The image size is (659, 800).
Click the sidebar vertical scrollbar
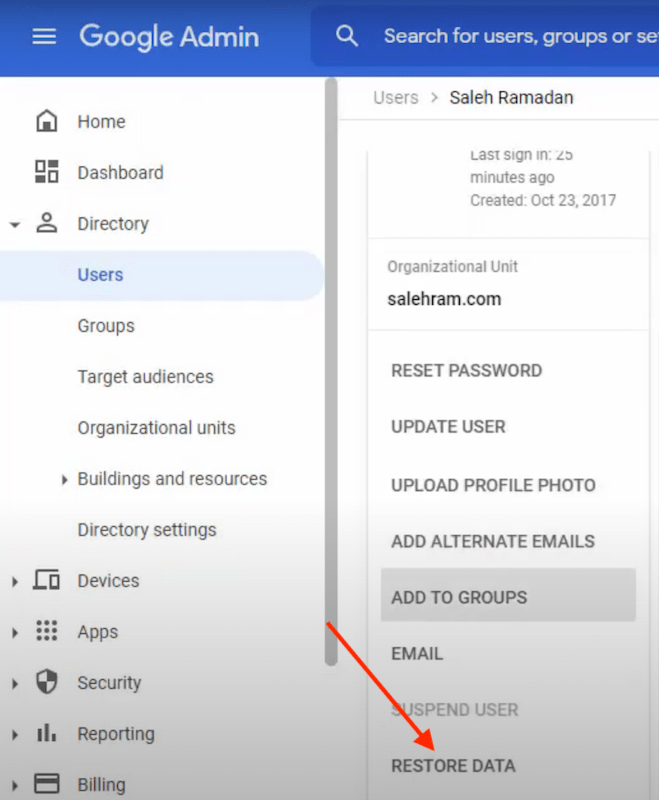tap(331, 370)
